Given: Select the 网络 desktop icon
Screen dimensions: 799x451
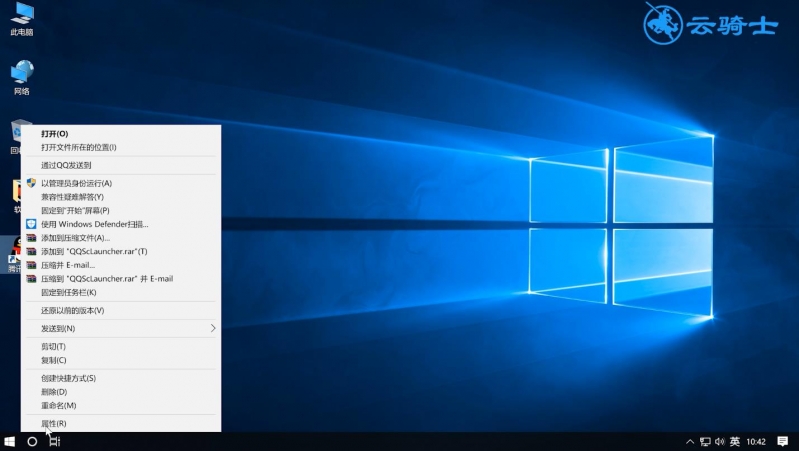Looking at the screenshot, I should (22, 78).
